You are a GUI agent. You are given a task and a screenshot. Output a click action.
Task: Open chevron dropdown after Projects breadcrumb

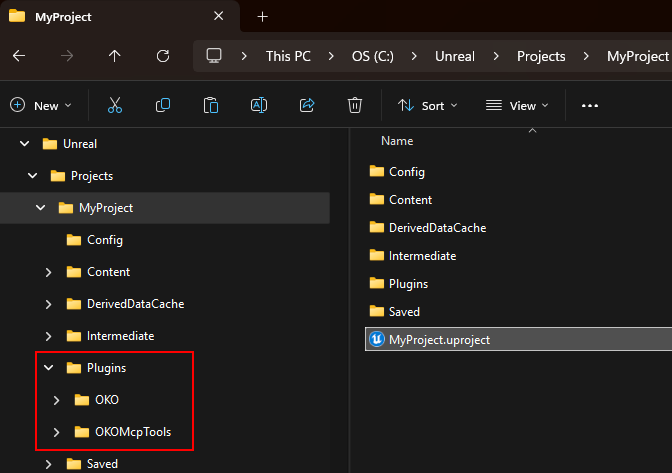pyautogui.click(x=586, y=56)
